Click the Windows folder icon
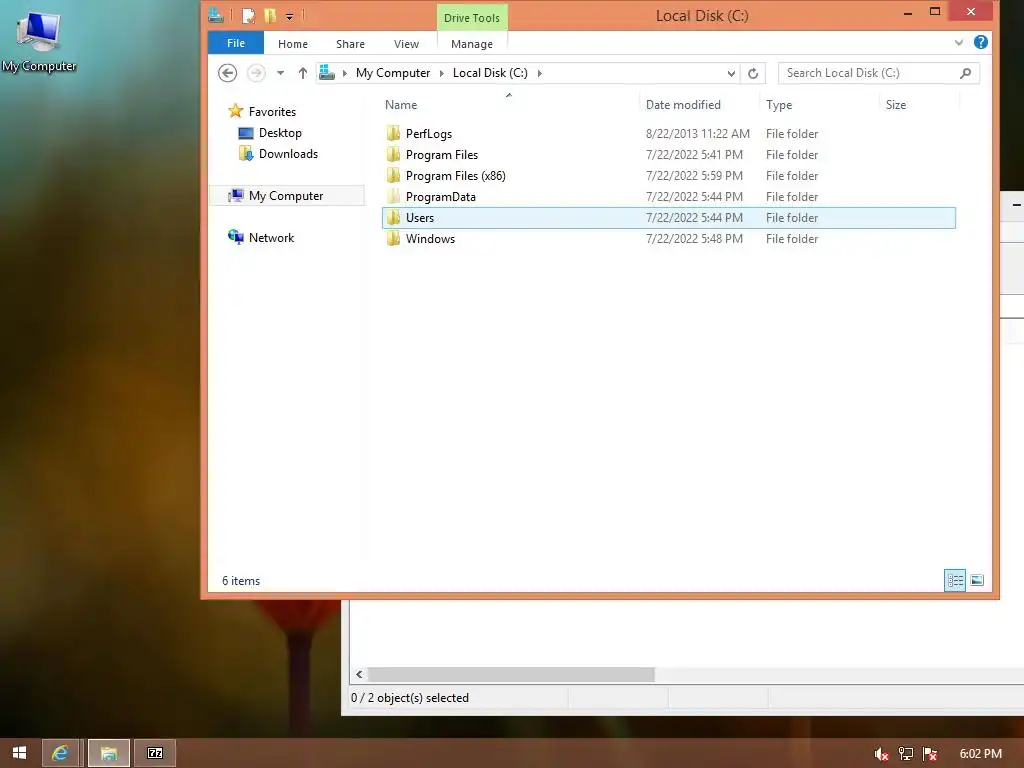 pos(393,238)
